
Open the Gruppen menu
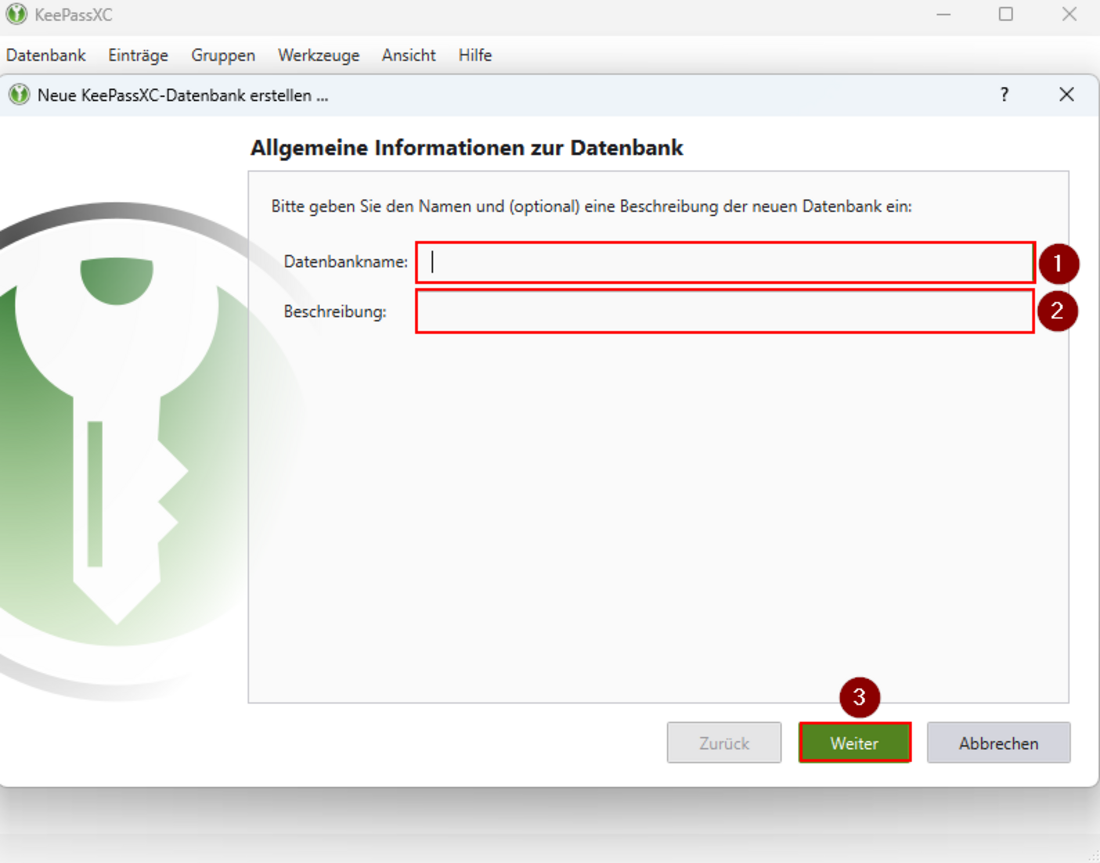pyautogui.click(x=223, y=55)
